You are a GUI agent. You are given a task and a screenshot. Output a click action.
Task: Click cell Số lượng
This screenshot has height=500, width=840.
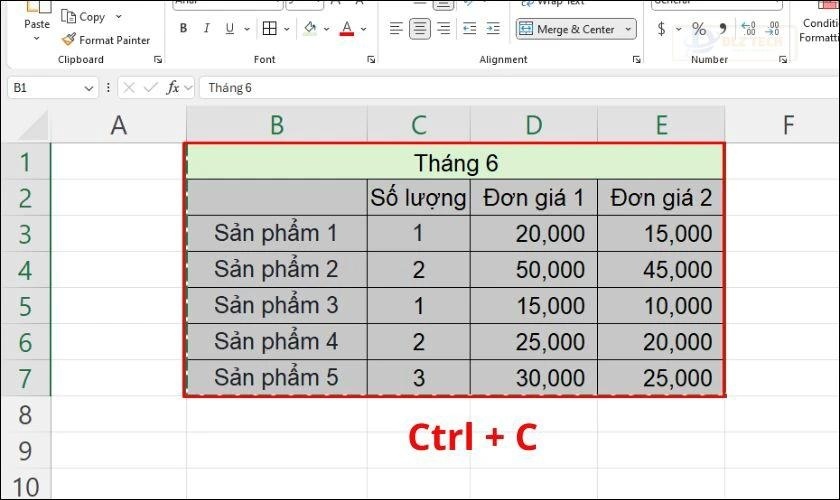coord(418,198)
